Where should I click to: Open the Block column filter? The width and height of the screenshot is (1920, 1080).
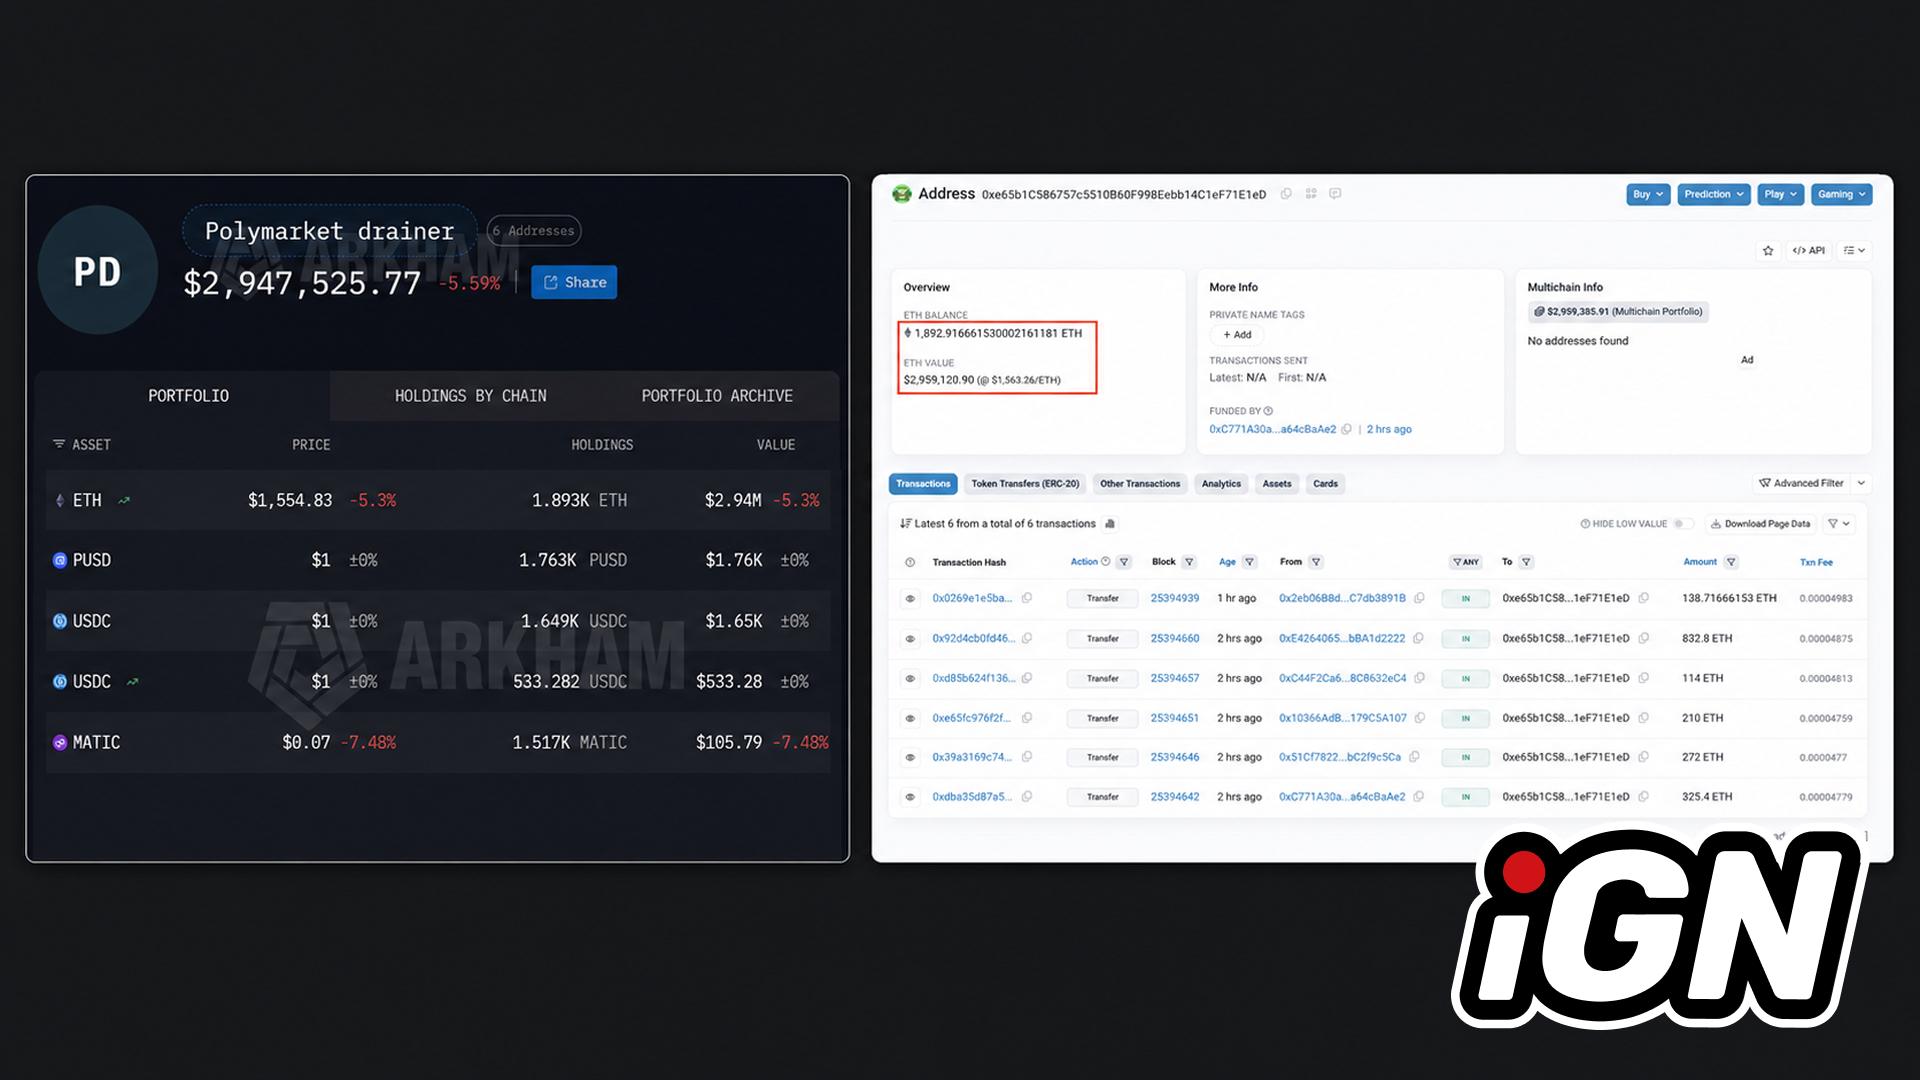click(x=1189, y=562)
